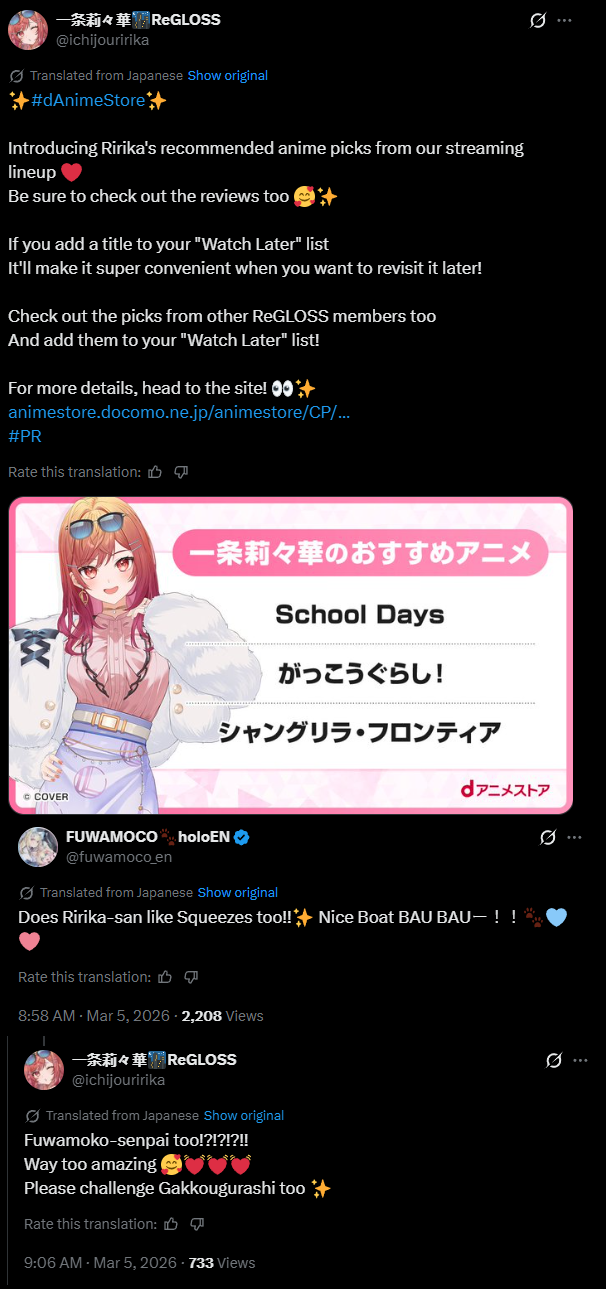606x1289 pixels.
Task: Open the more options menu on the bottom reply
Action: pos(581,1060)
